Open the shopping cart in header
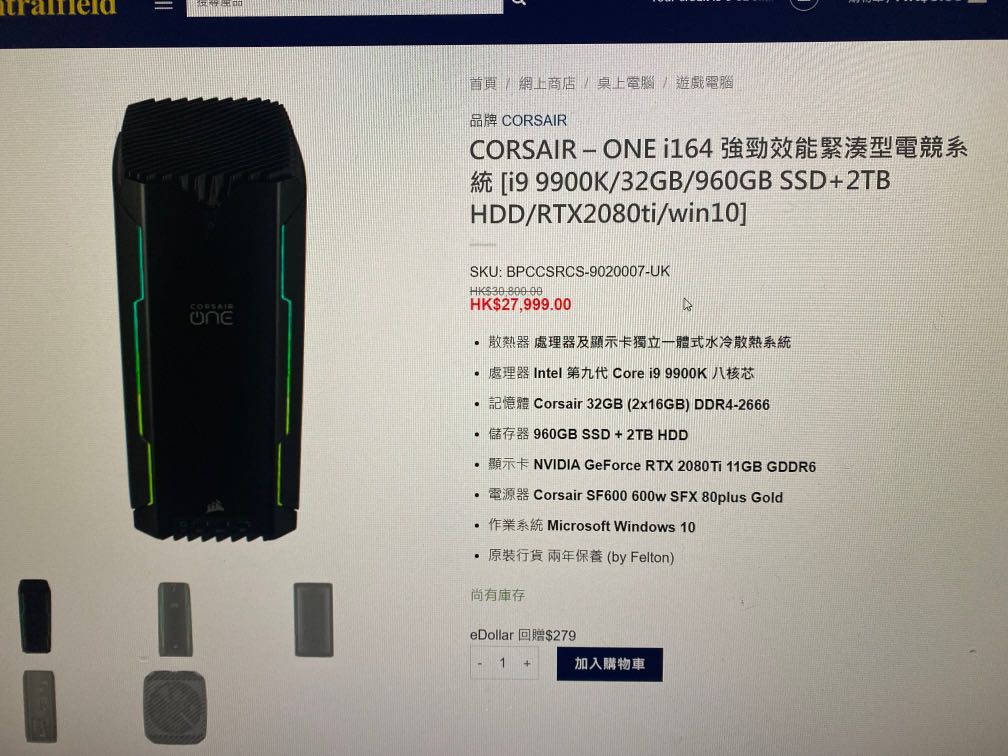This screenshot has width=1008, height=756. tap(917, 2)
